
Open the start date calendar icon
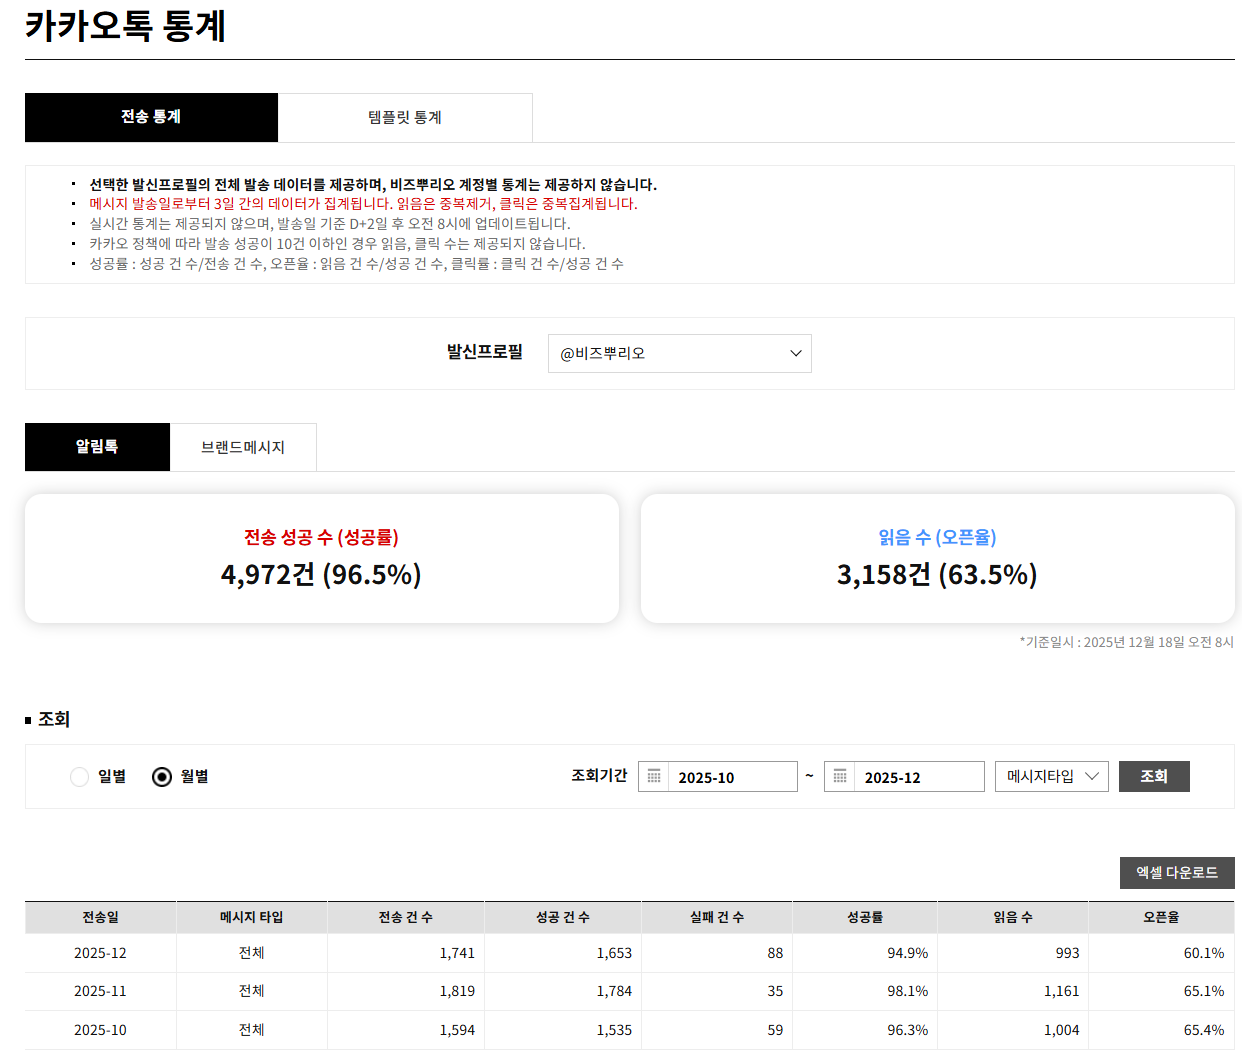654,777
